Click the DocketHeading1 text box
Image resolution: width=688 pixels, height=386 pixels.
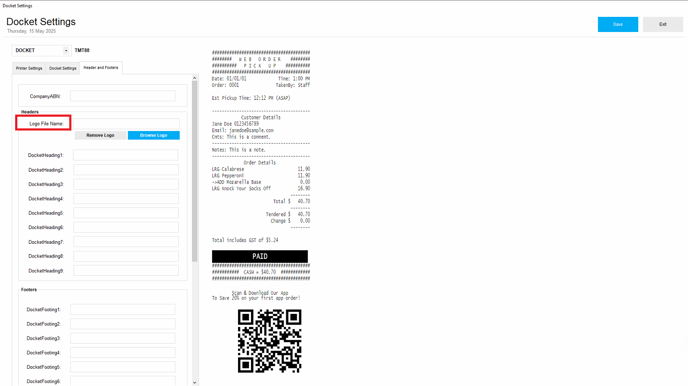(x=126, y=155)
